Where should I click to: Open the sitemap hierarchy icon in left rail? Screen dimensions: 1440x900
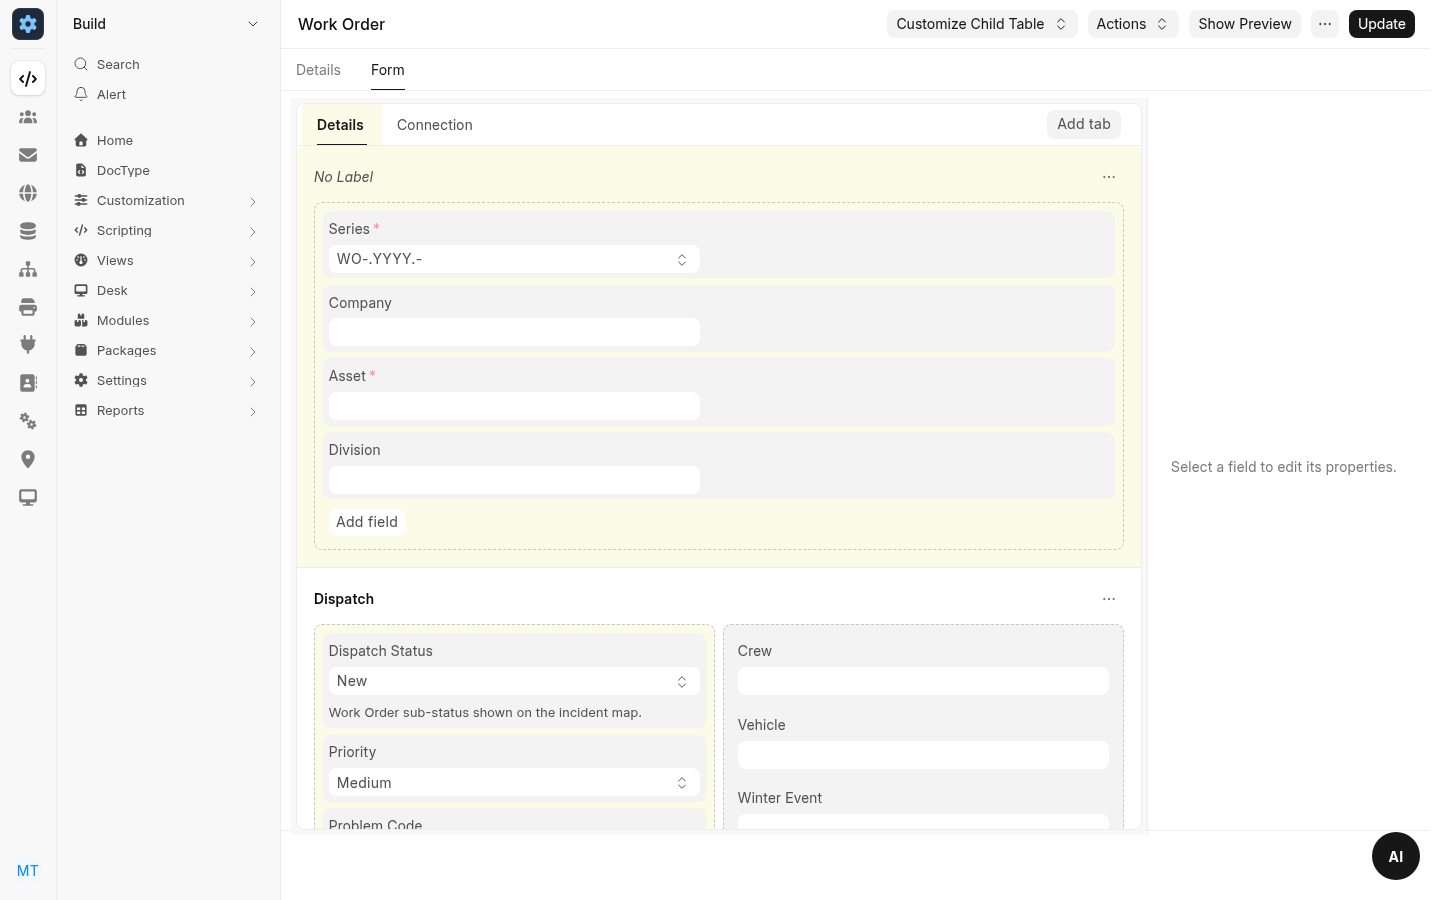(x=28, y=269)
